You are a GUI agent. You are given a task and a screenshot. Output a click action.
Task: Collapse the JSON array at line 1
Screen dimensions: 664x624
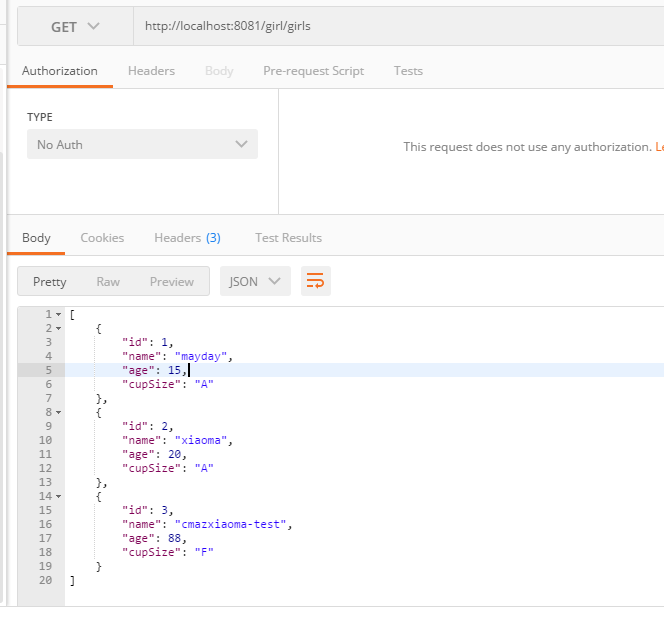(x=58, y=314)
